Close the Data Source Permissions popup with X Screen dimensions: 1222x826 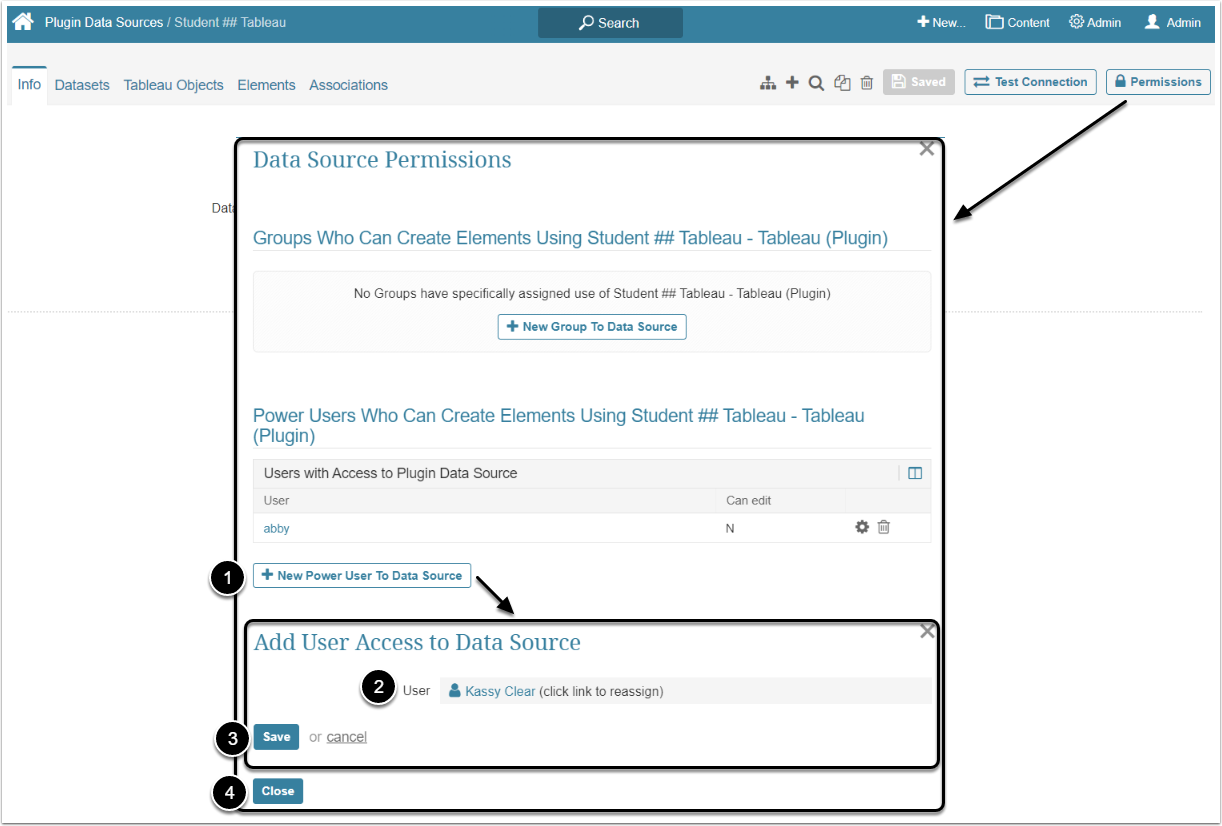click(x=927, y=149)
